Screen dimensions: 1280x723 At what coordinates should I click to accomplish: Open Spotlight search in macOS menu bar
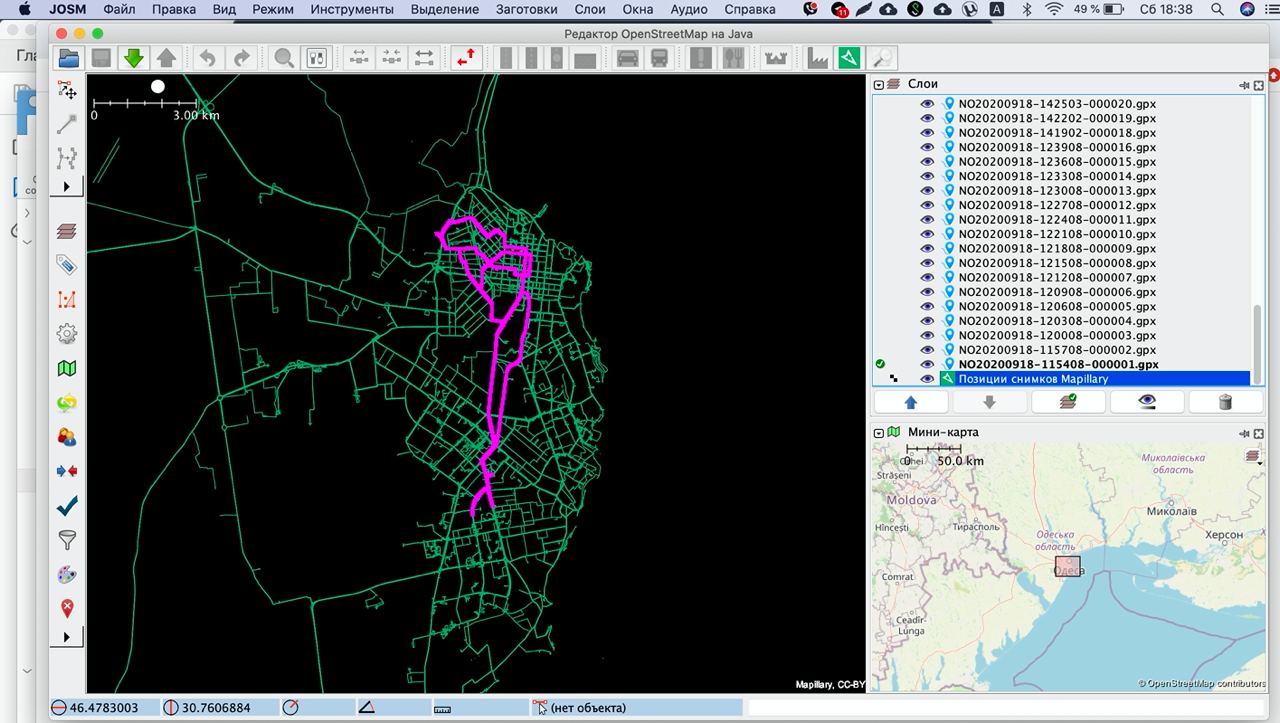point(1216,9)
